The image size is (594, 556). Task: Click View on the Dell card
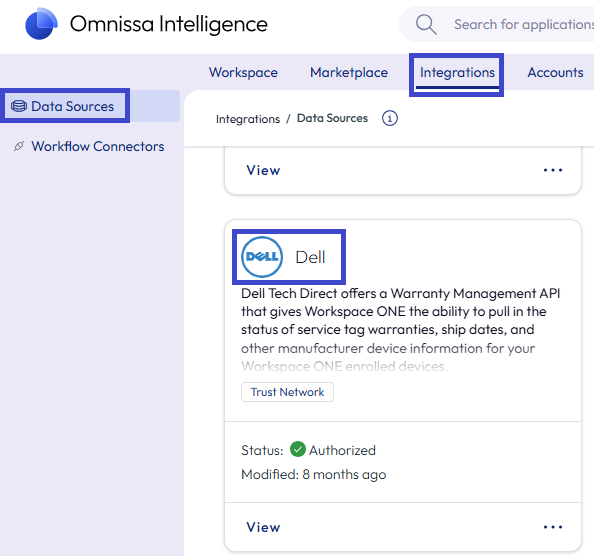(263, 527)
